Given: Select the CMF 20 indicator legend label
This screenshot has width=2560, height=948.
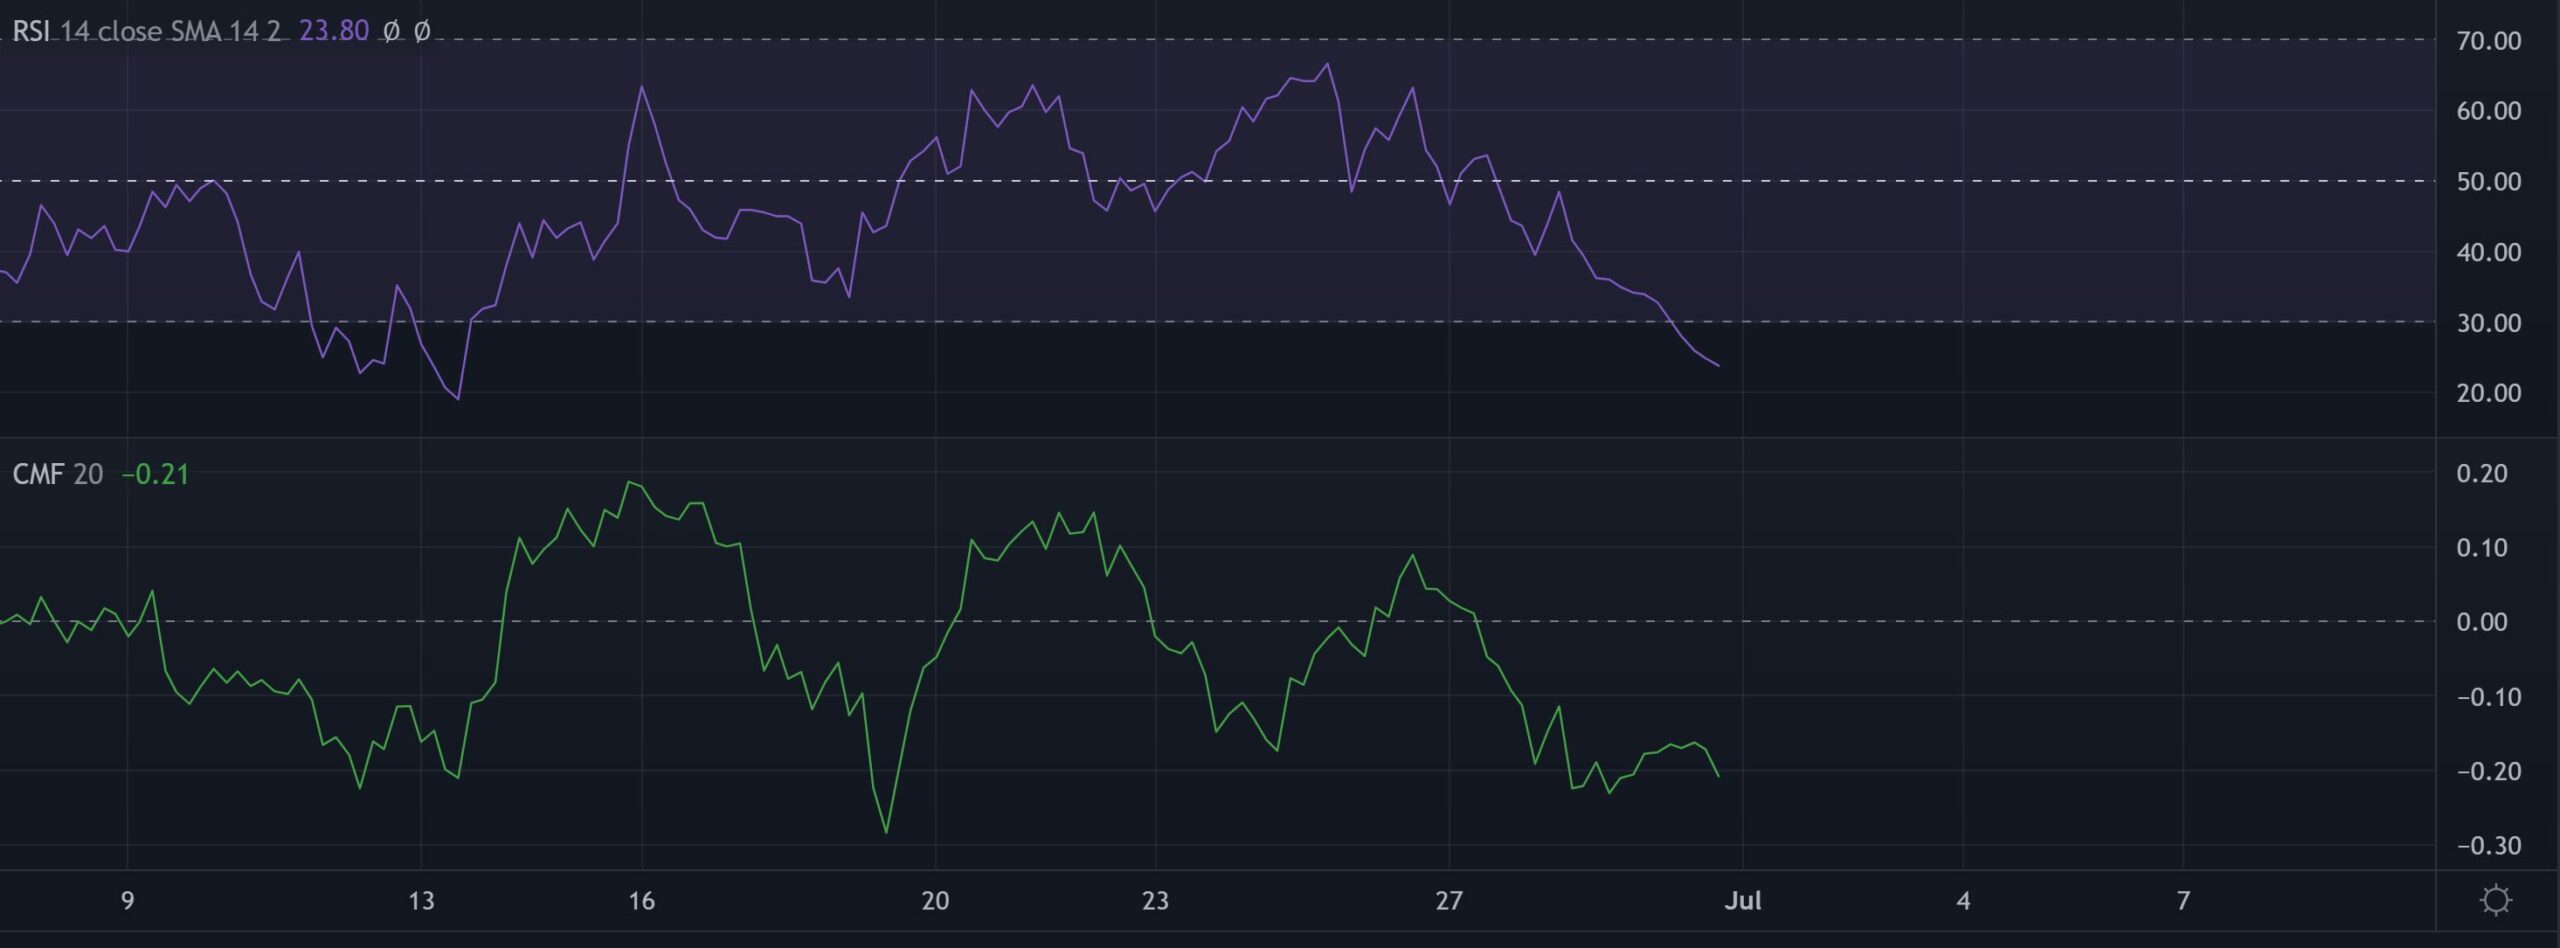Looking at the screenshot, I should [x=57, y=474].
